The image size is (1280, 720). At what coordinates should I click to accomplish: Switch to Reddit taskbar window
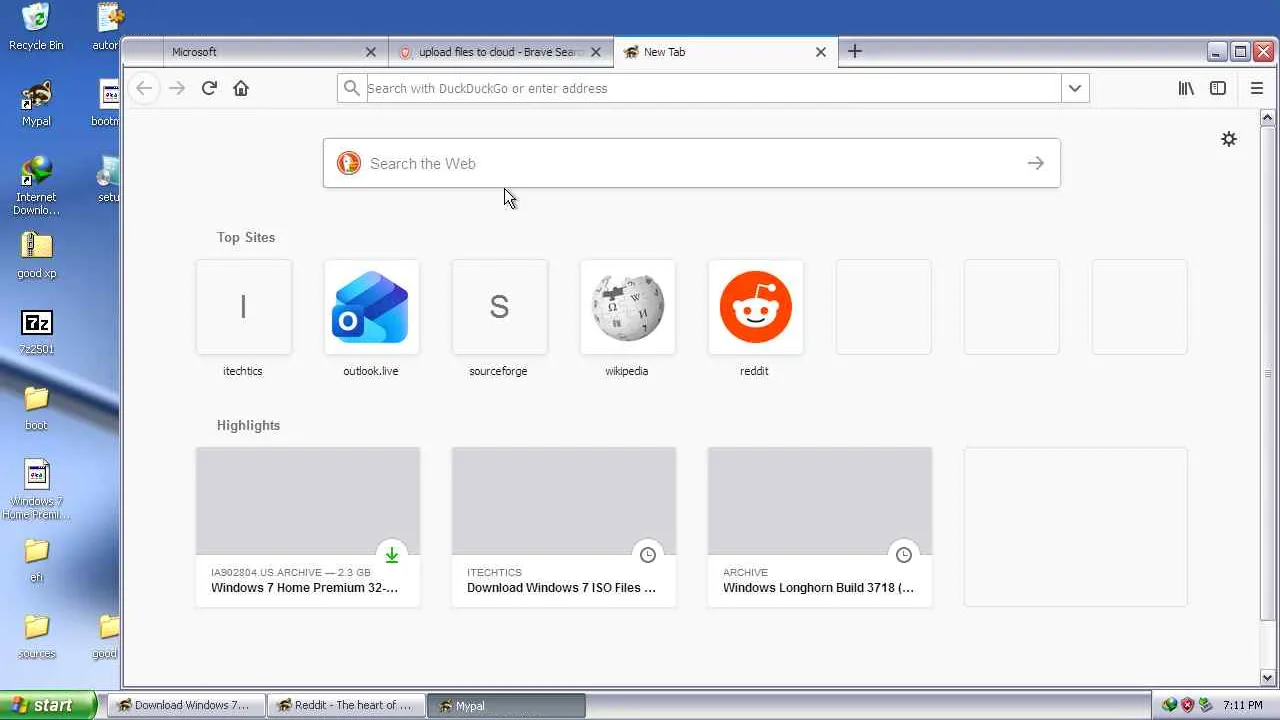[x=346, y=705]
